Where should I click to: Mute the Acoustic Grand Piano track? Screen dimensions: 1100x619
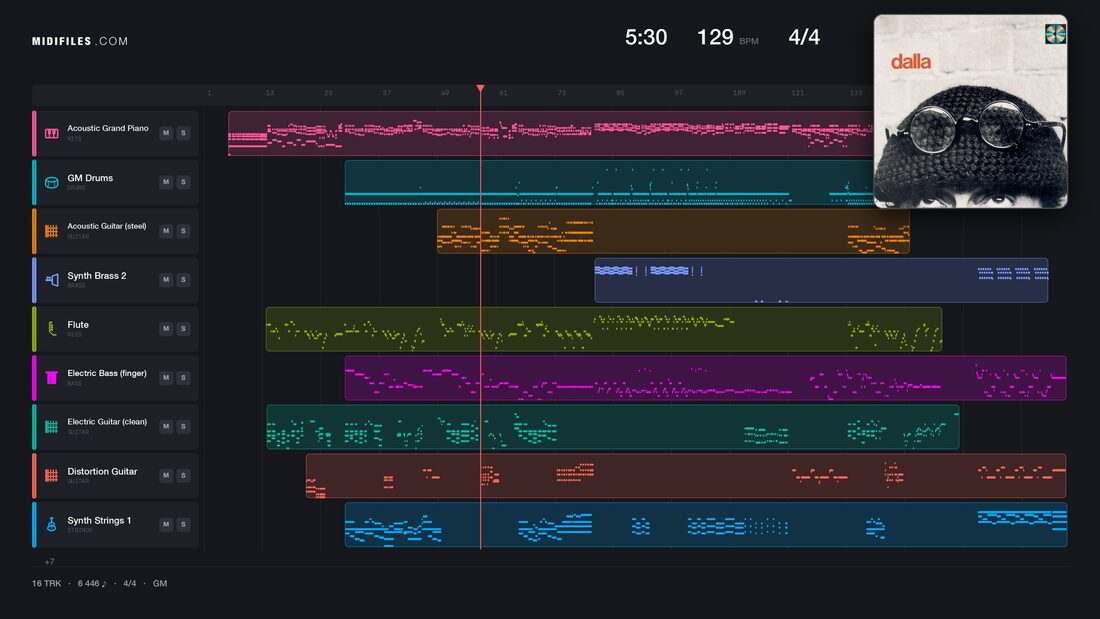coord(166,133)
